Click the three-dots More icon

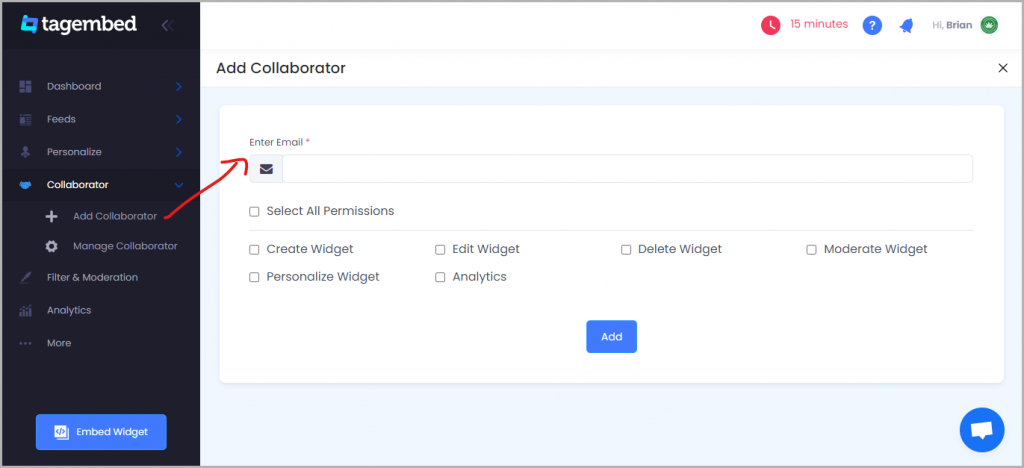[25, 343]
